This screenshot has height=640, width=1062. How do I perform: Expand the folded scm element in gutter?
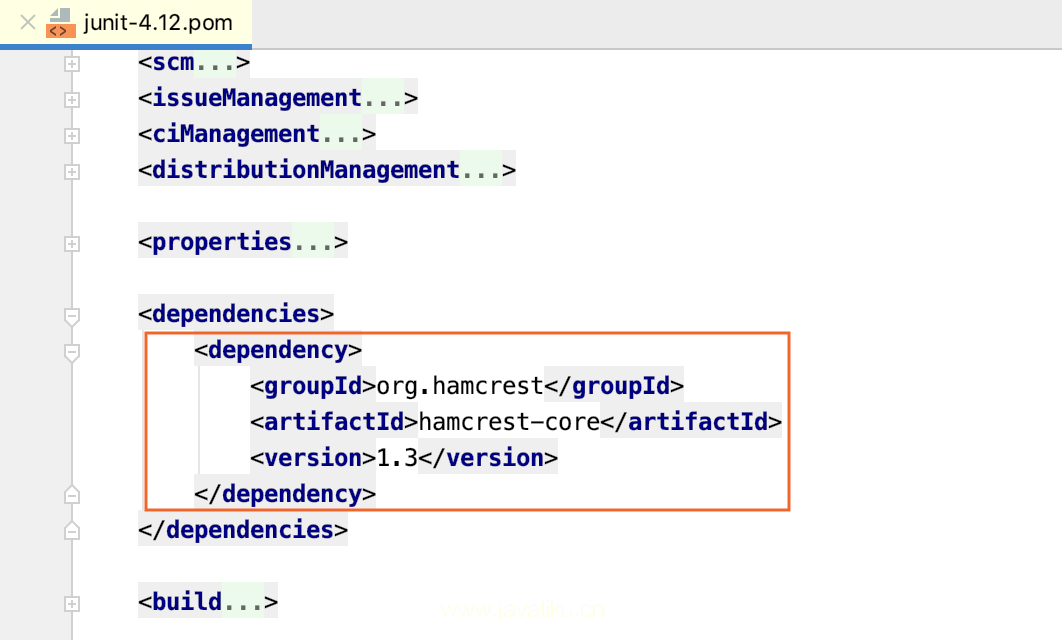71,64
